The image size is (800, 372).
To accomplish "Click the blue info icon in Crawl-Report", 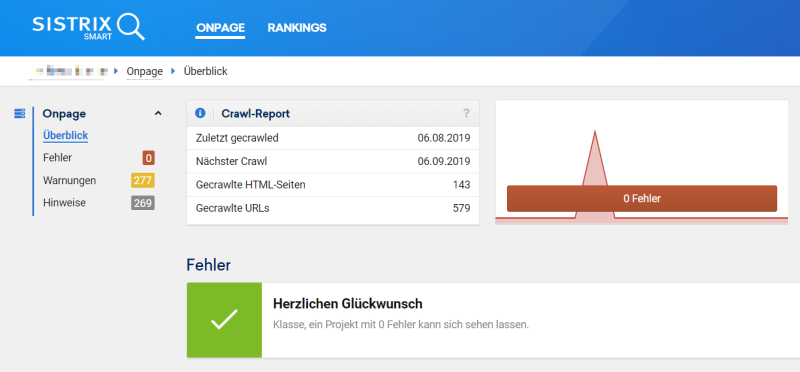I will coord(200,113).
